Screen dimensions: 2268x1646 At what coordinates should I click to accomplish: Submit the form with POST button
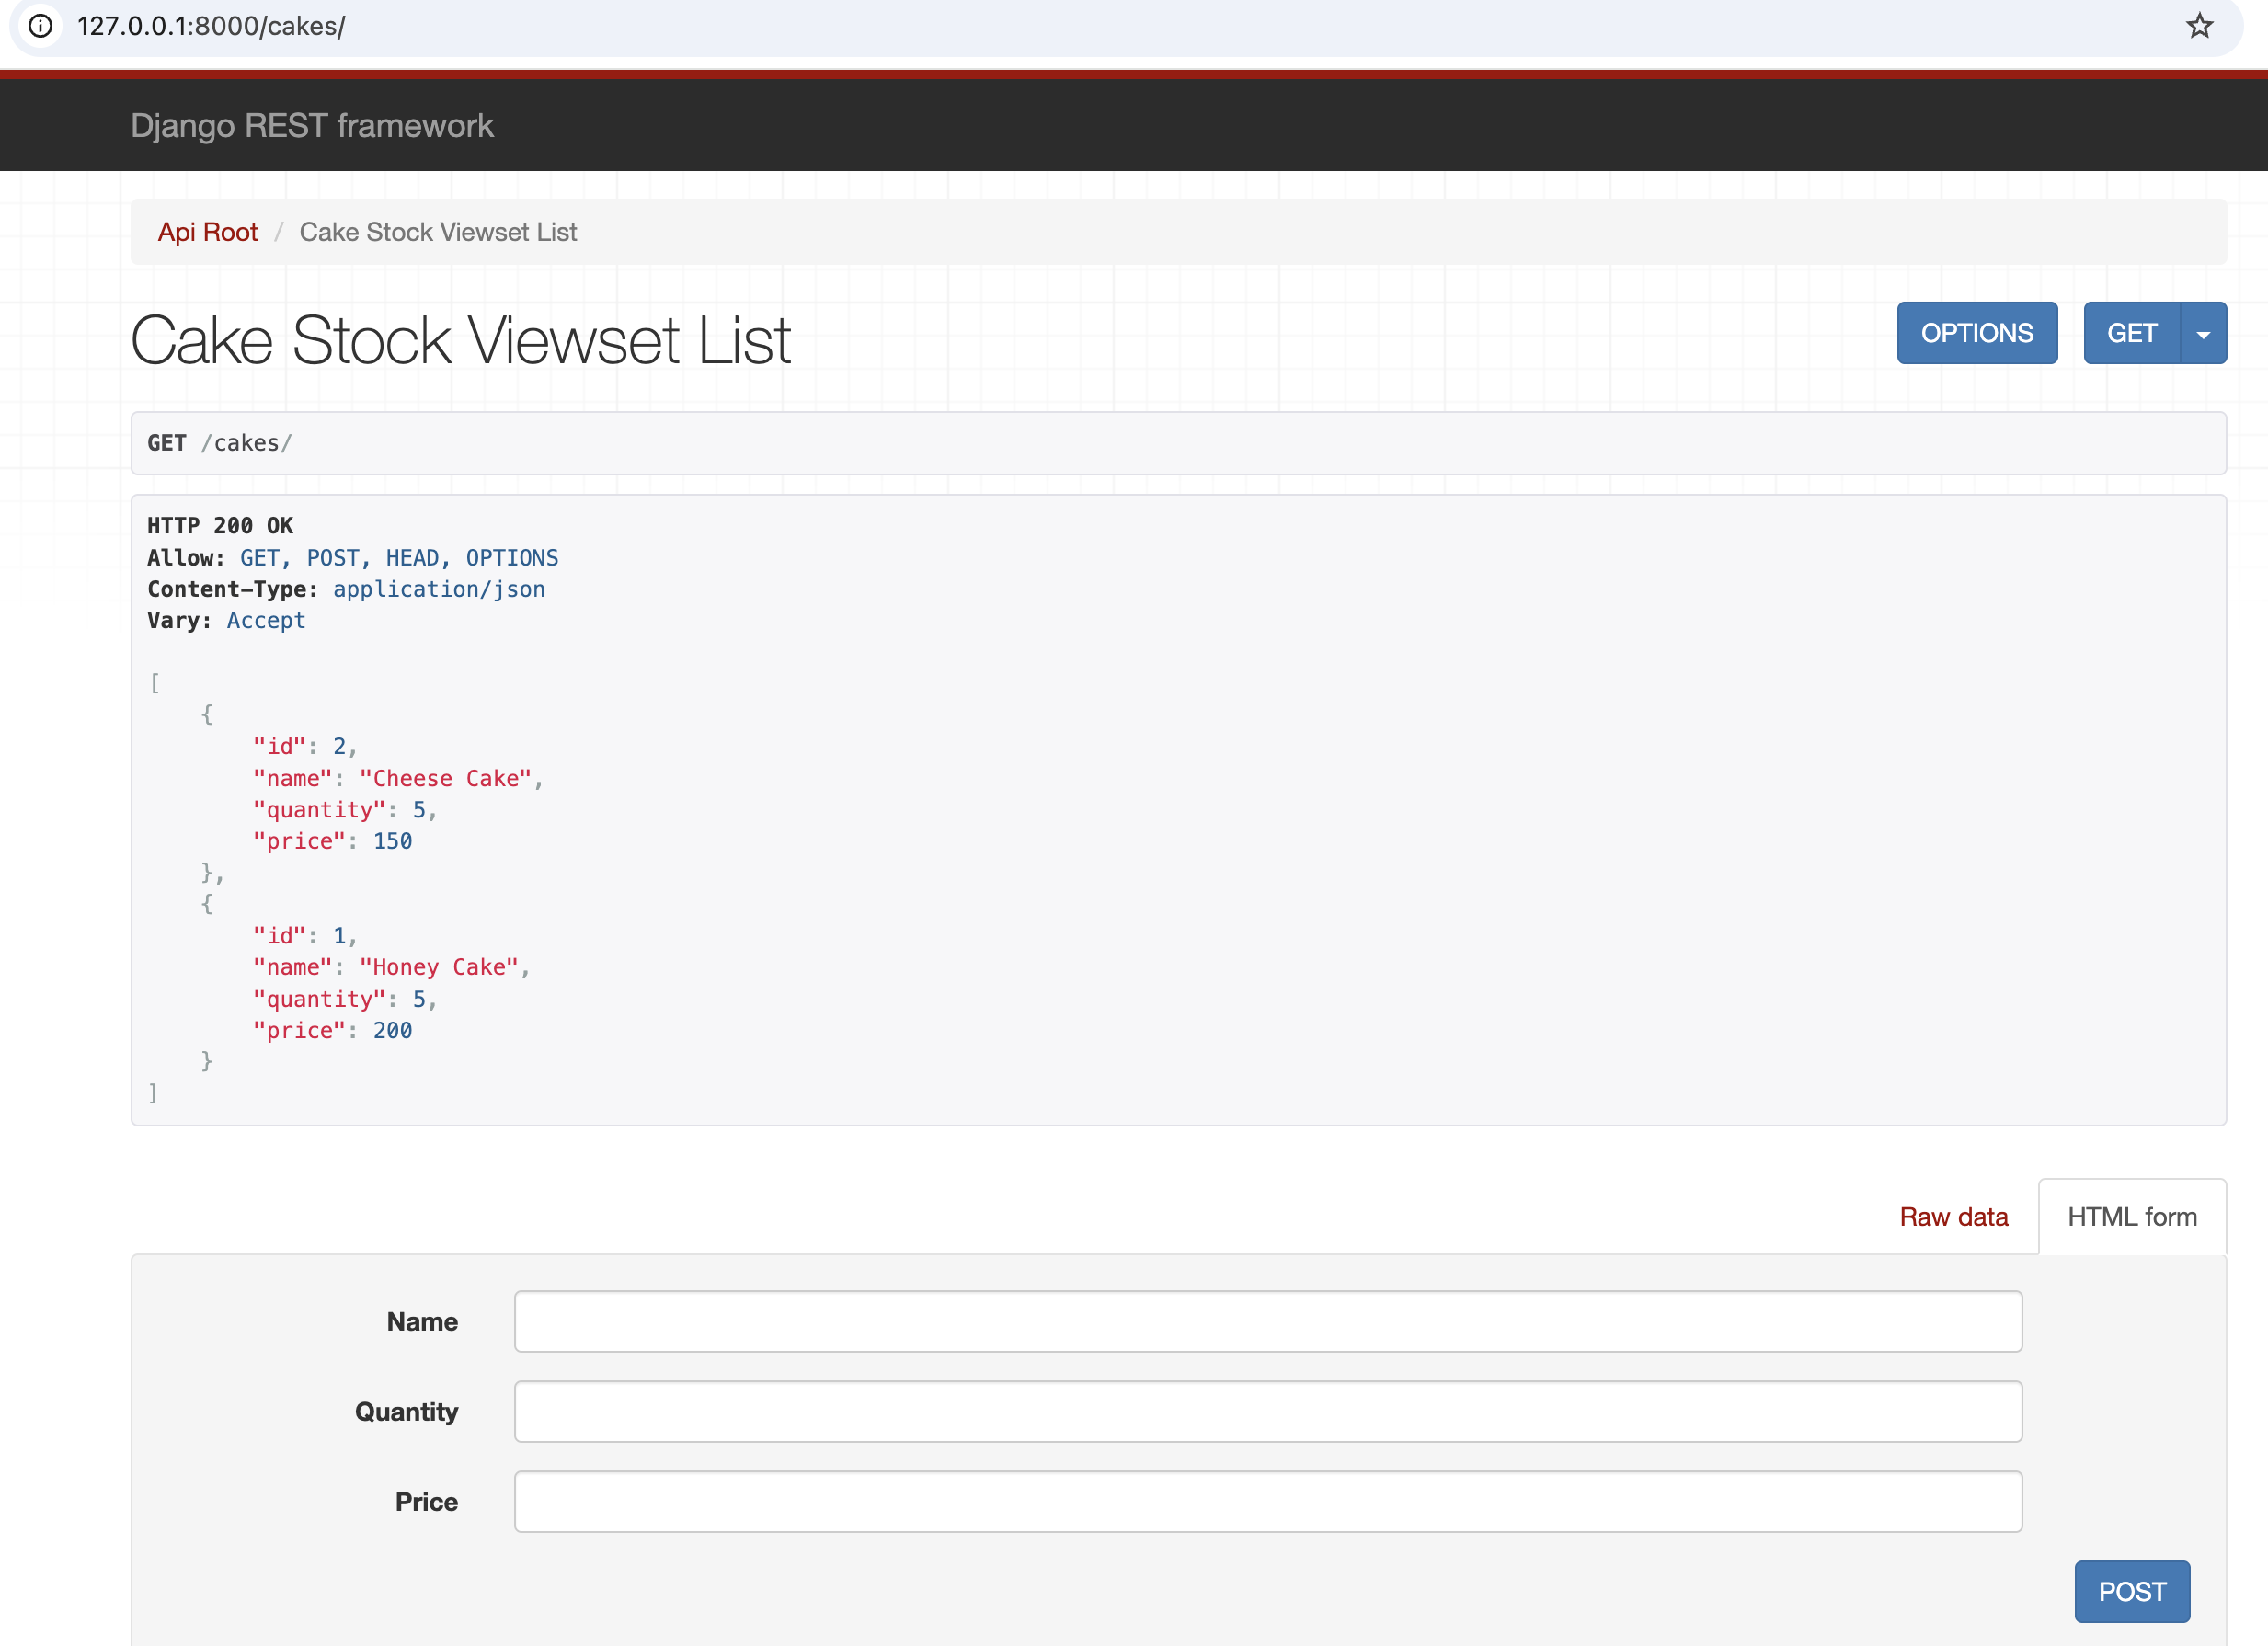tap(2131, 1591)
